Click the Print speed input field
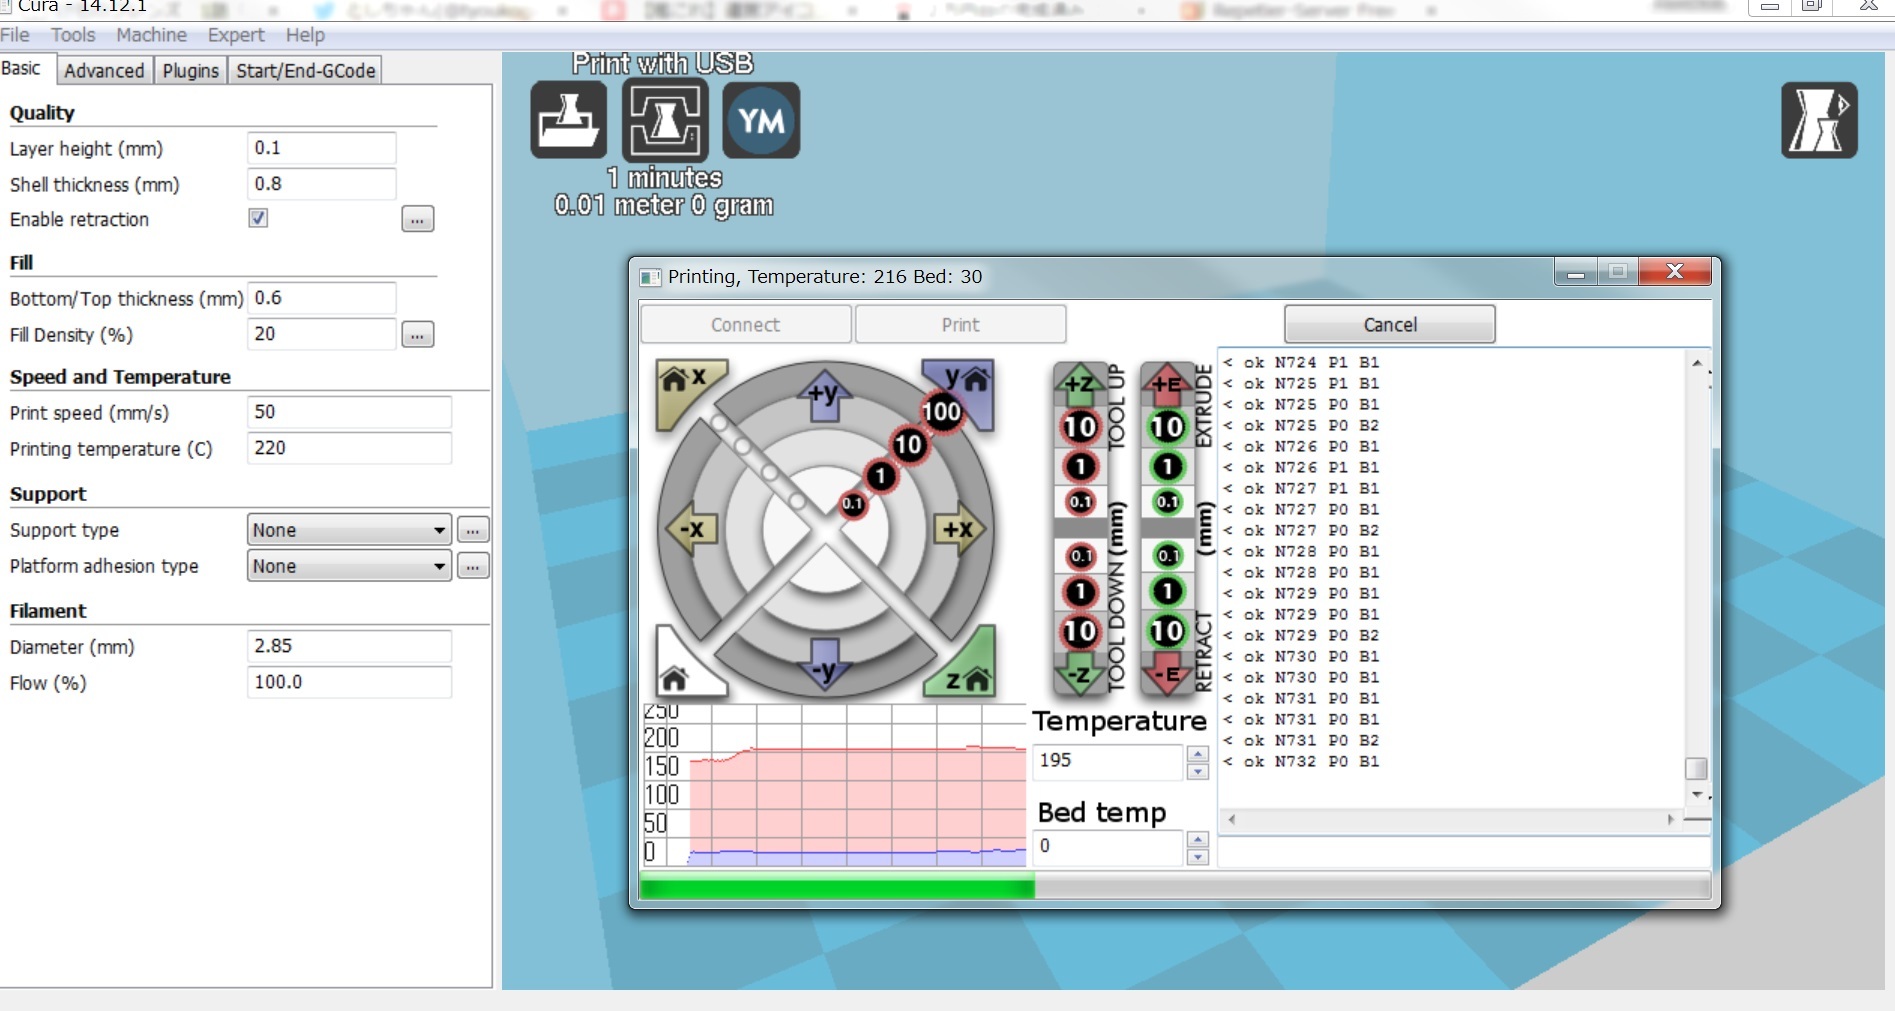Screen dimensions: 1895x1011 click(x=349, y=412)
